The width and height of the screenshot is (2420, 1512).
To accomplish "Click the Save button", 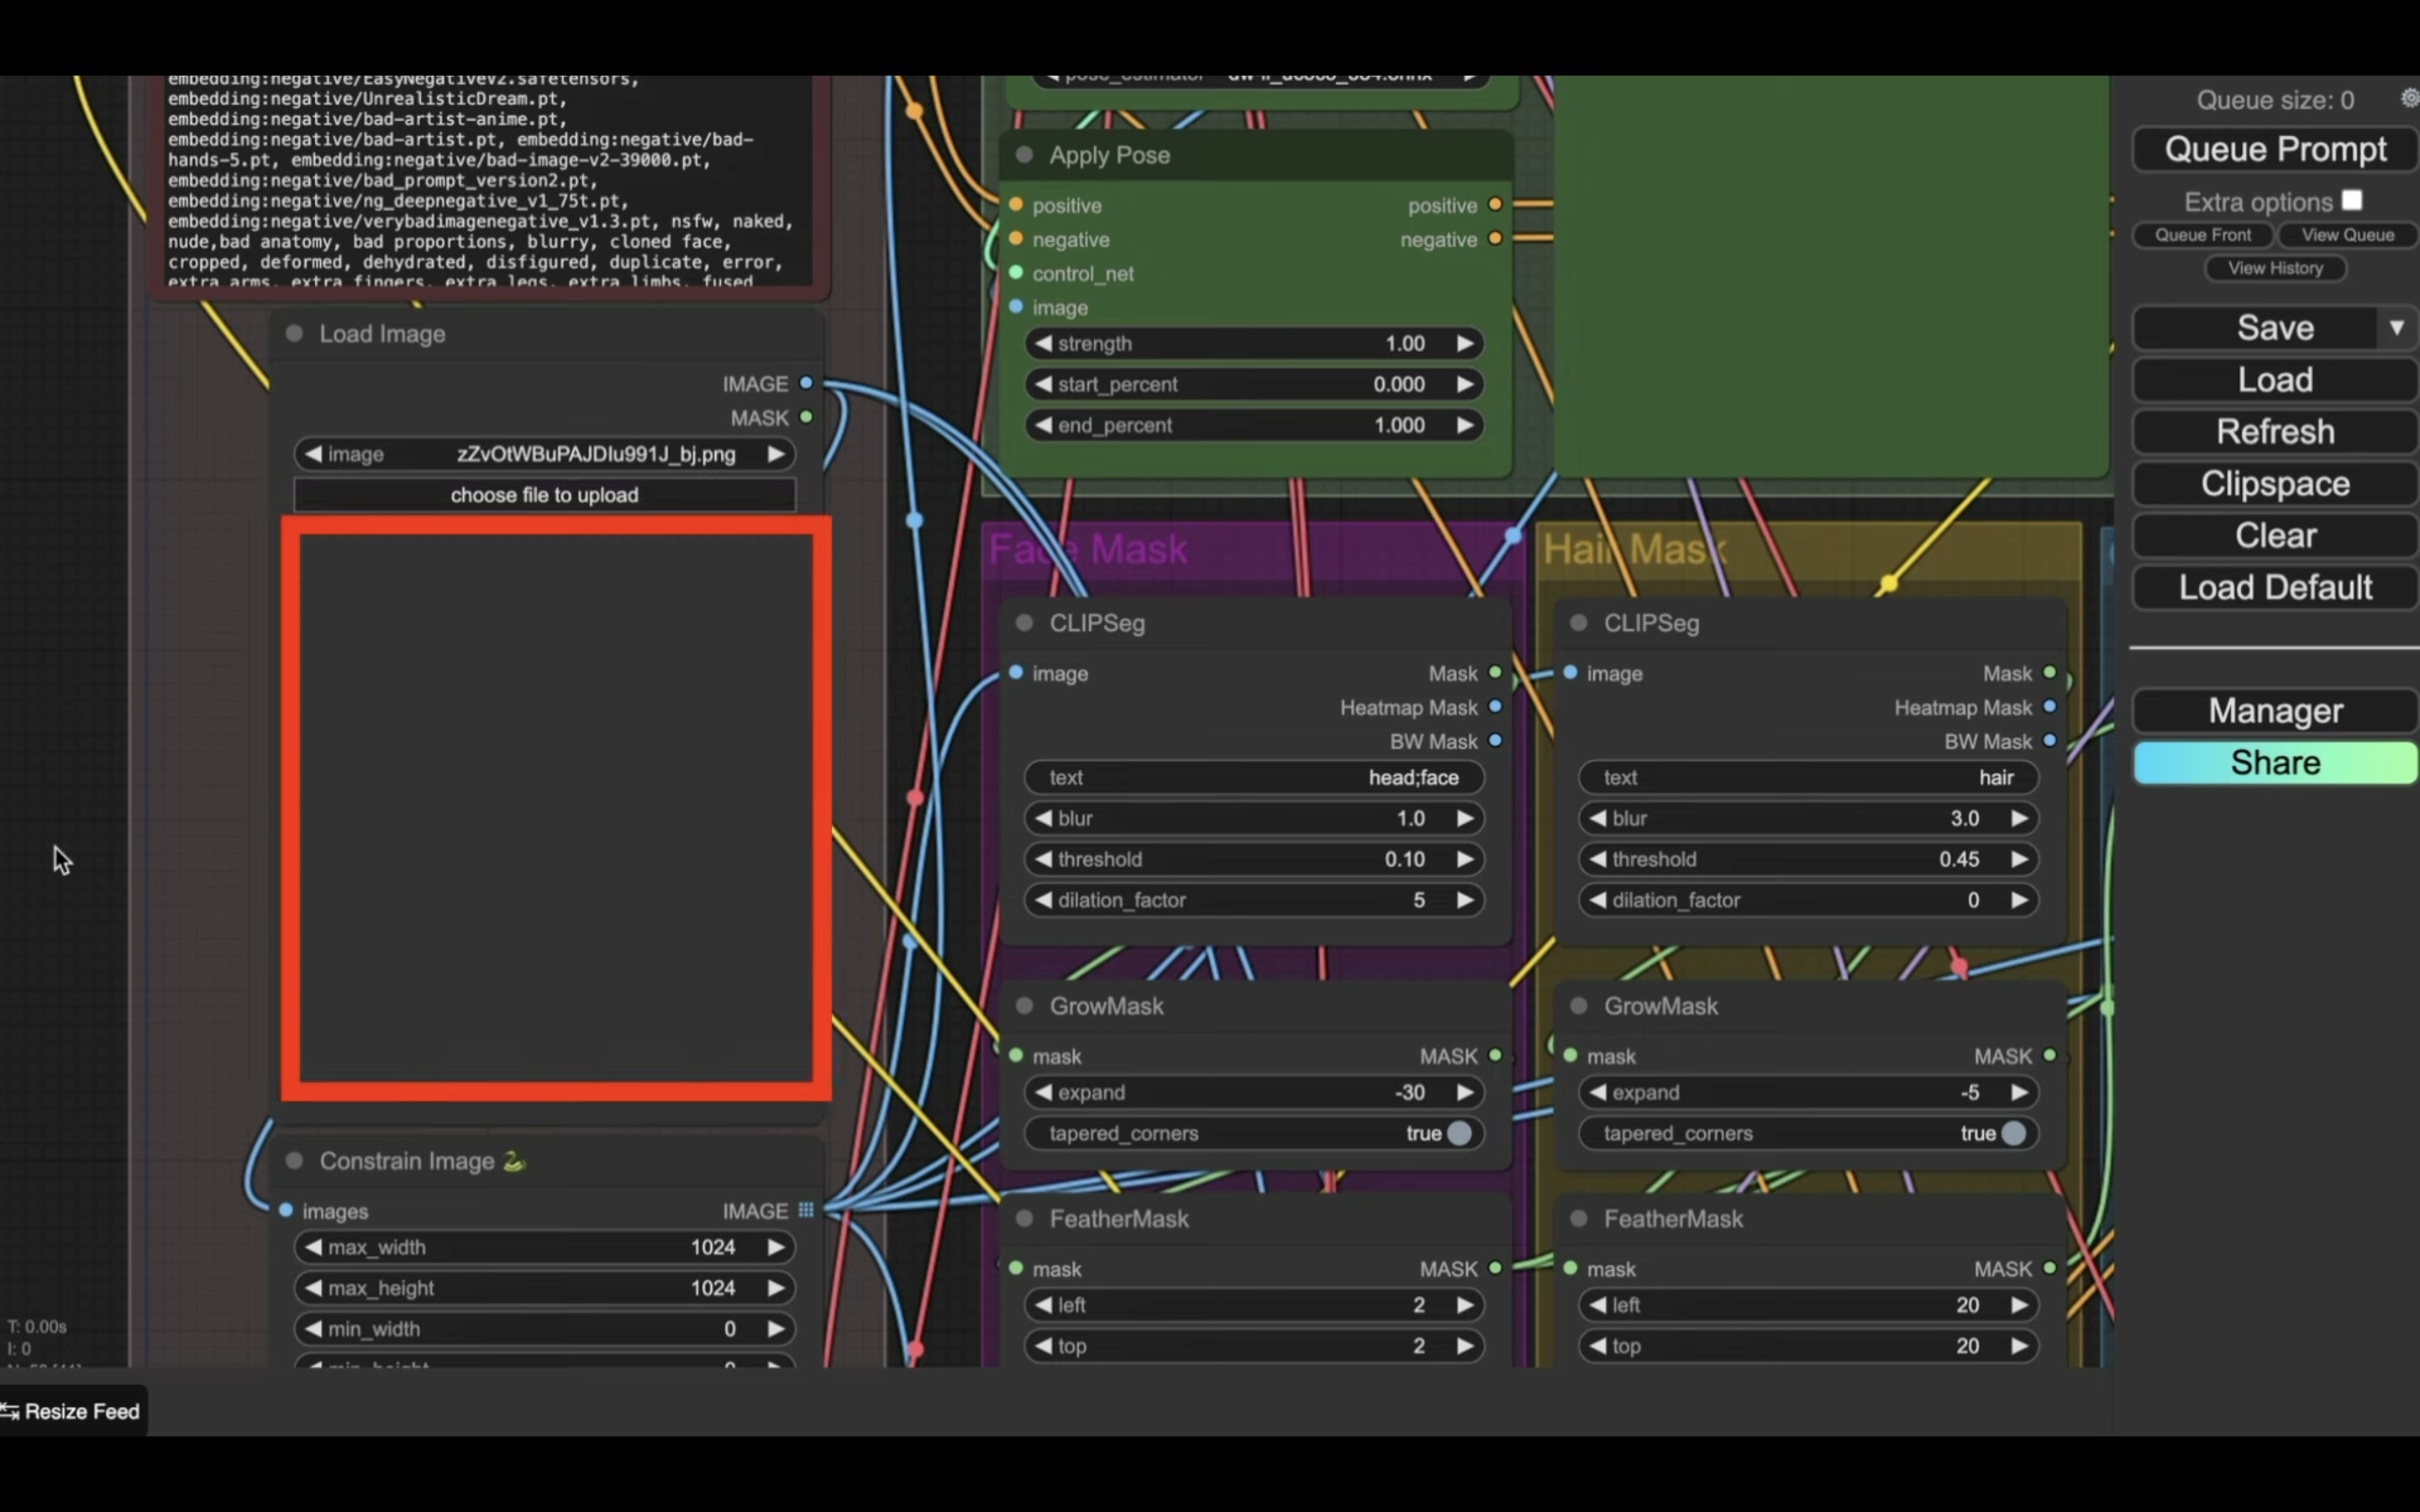I will 2255,328.
